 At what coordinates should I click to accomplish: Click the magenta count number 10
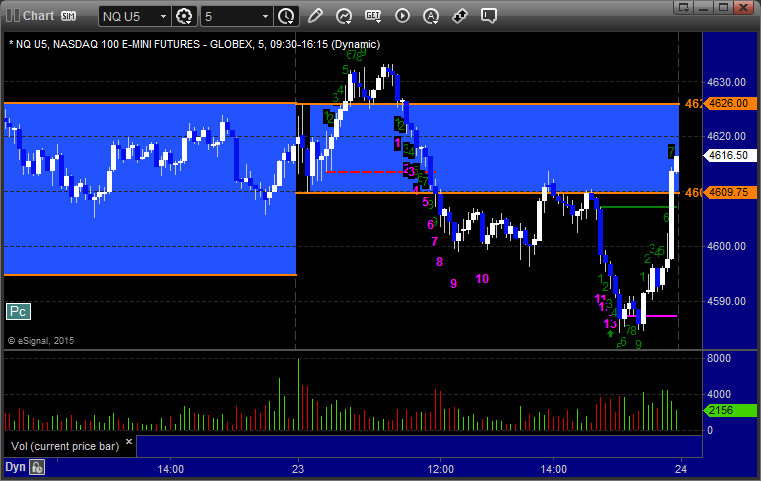(x=482, y=279)
